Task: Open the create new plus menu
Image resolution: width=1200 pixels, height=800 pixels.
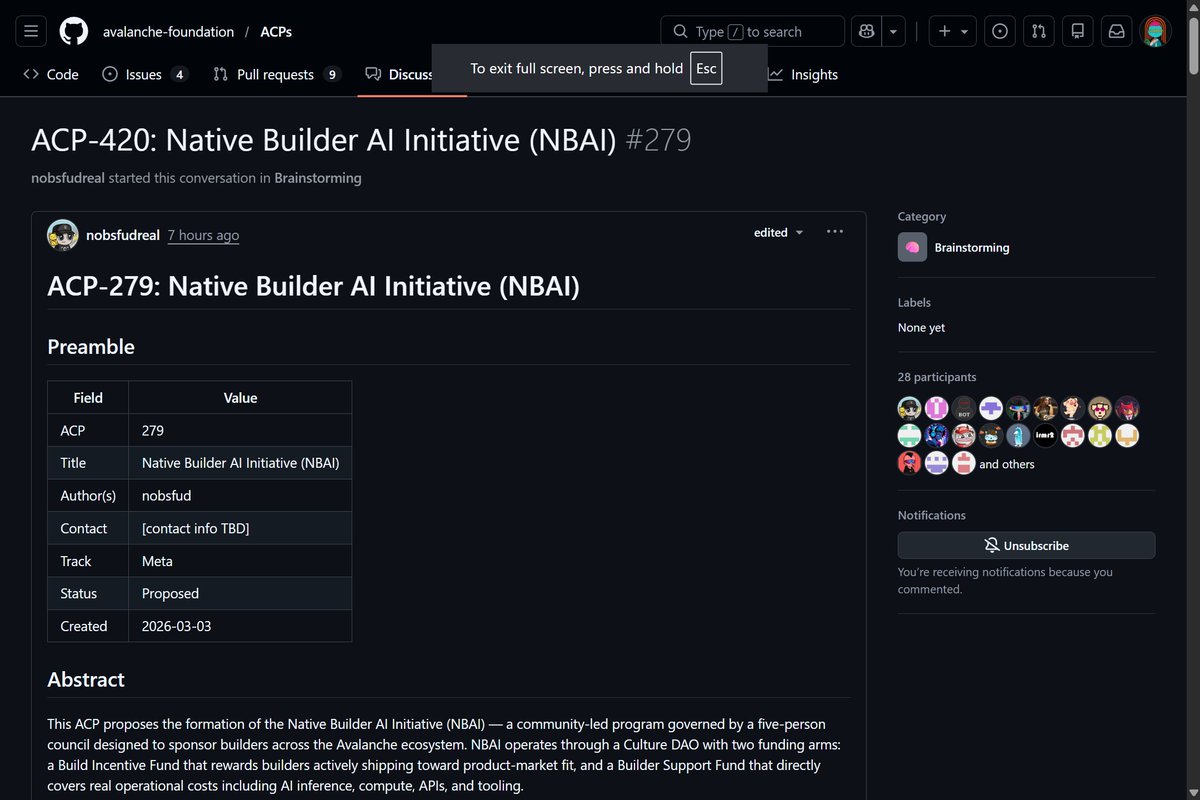Action: 952,31
